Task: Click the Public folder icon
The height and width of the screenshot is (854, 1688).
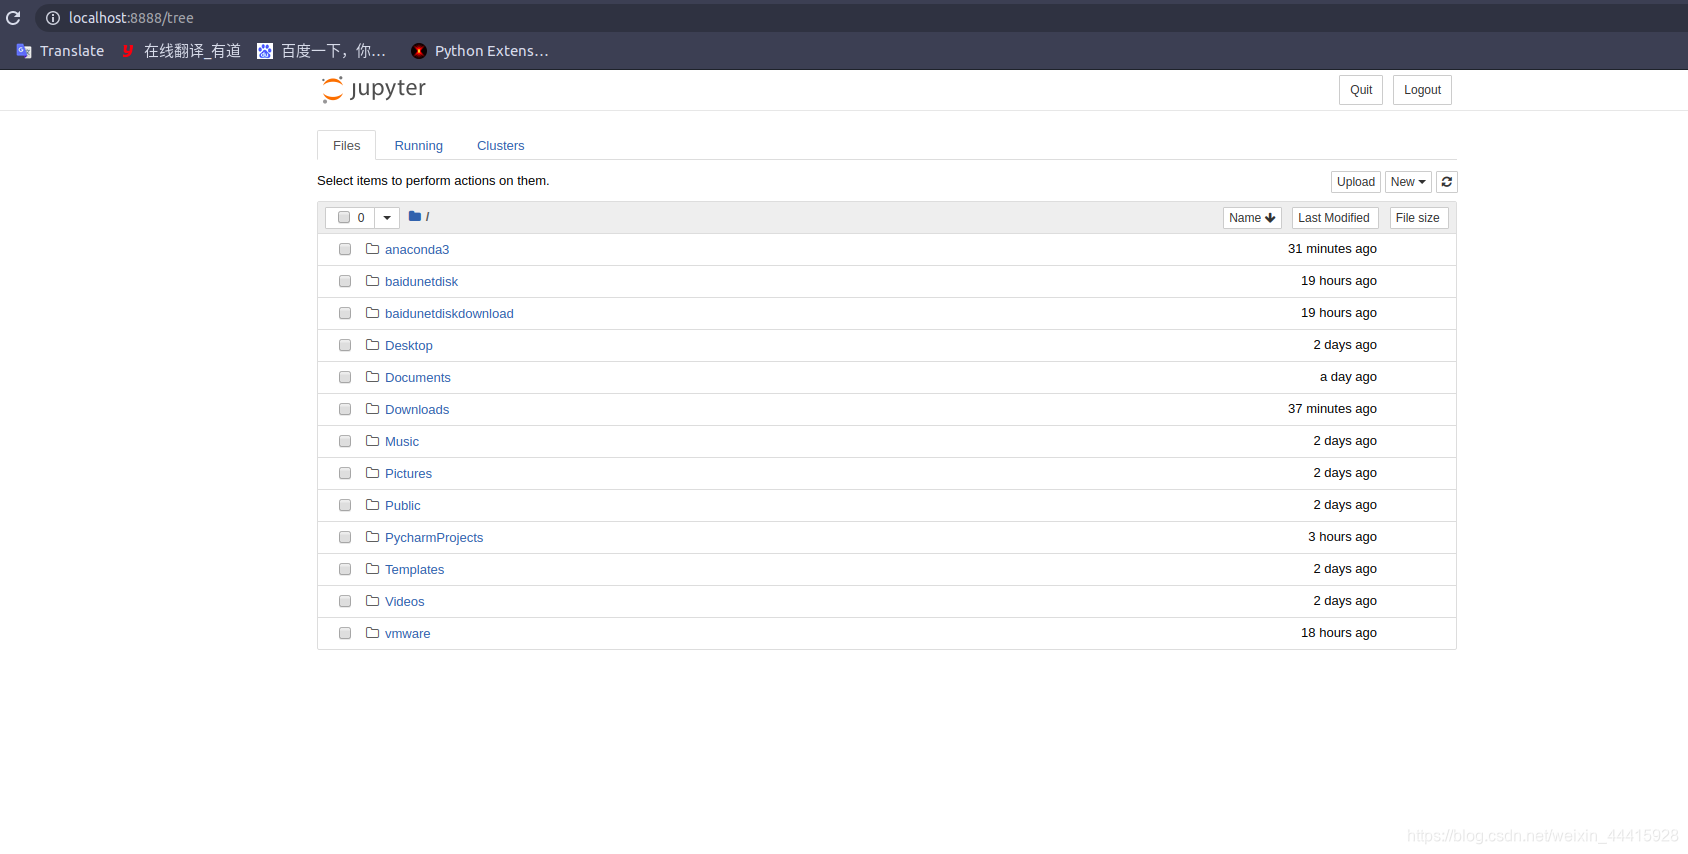Action: point(372,505)
